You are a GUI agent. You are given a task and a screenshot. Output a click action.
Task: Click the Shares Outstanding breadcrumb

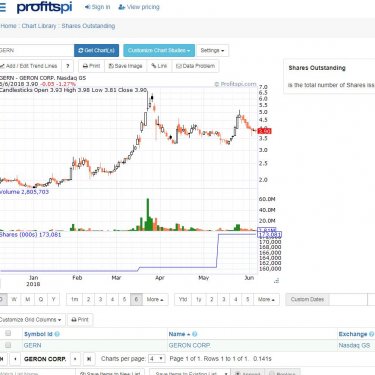tap(88, 26)
